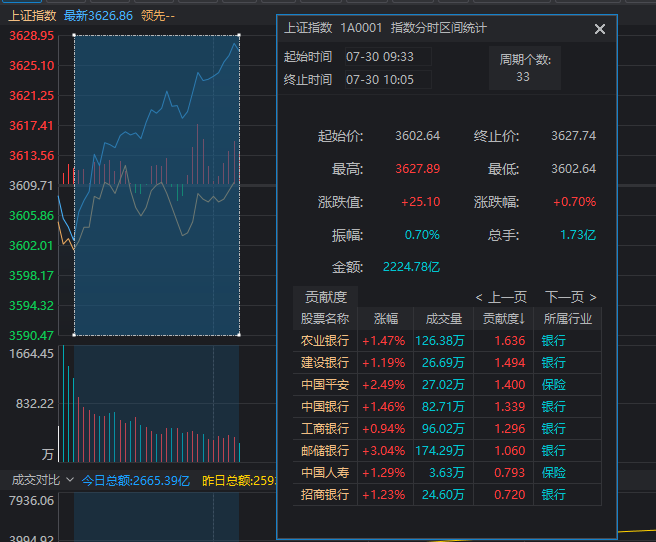Select 农业银行 row in contribution table
656x542 pixels.
[325, 341]
